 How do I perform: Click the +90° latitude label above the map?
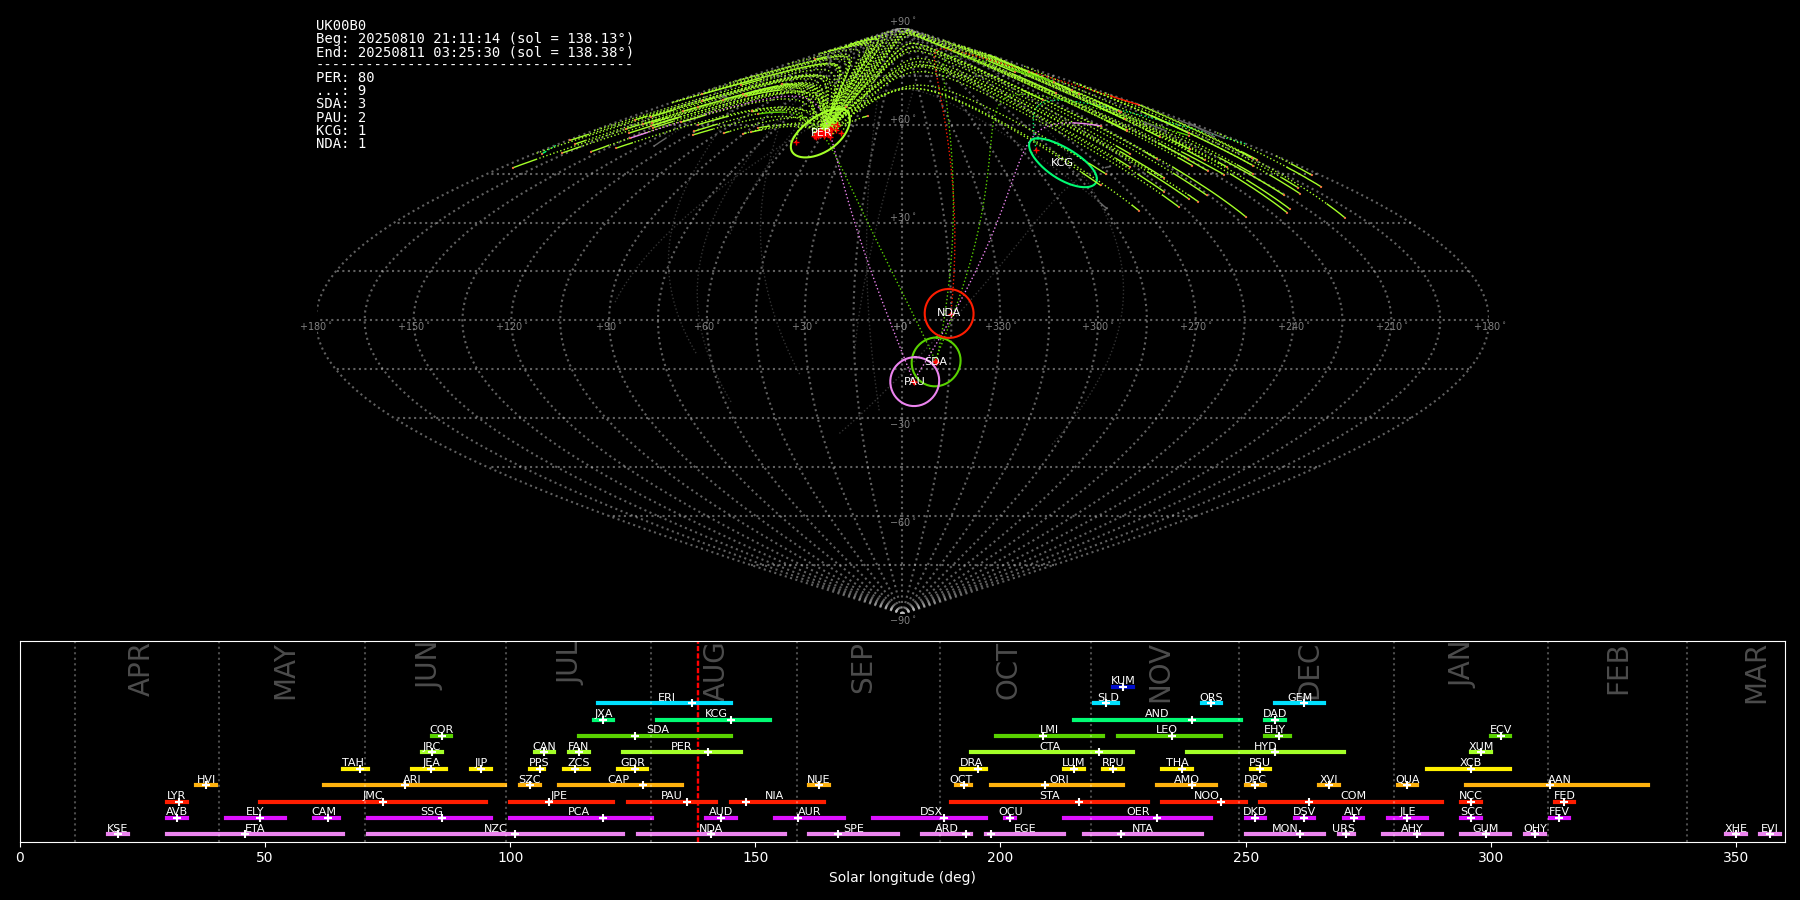[902, 21]
